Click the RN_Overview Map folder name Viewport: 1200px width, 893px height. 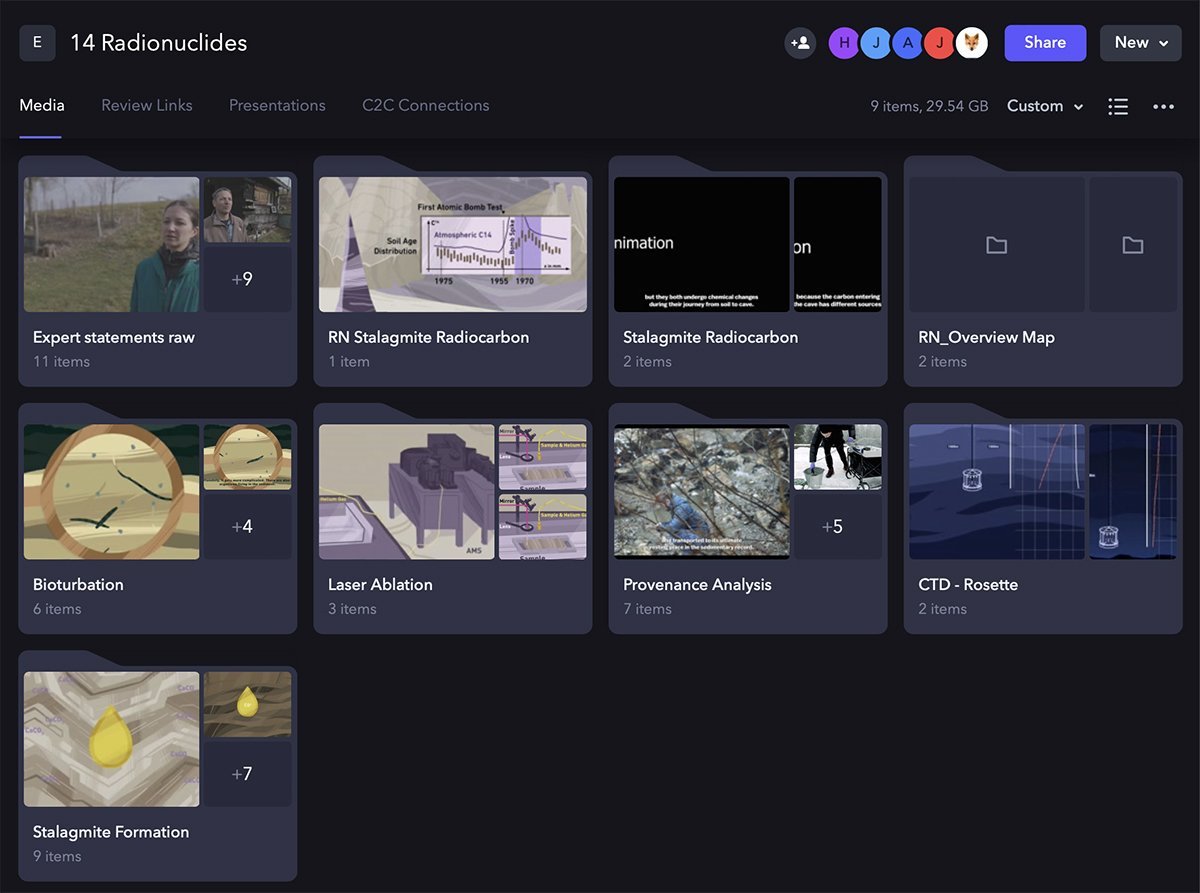(986, 337)
